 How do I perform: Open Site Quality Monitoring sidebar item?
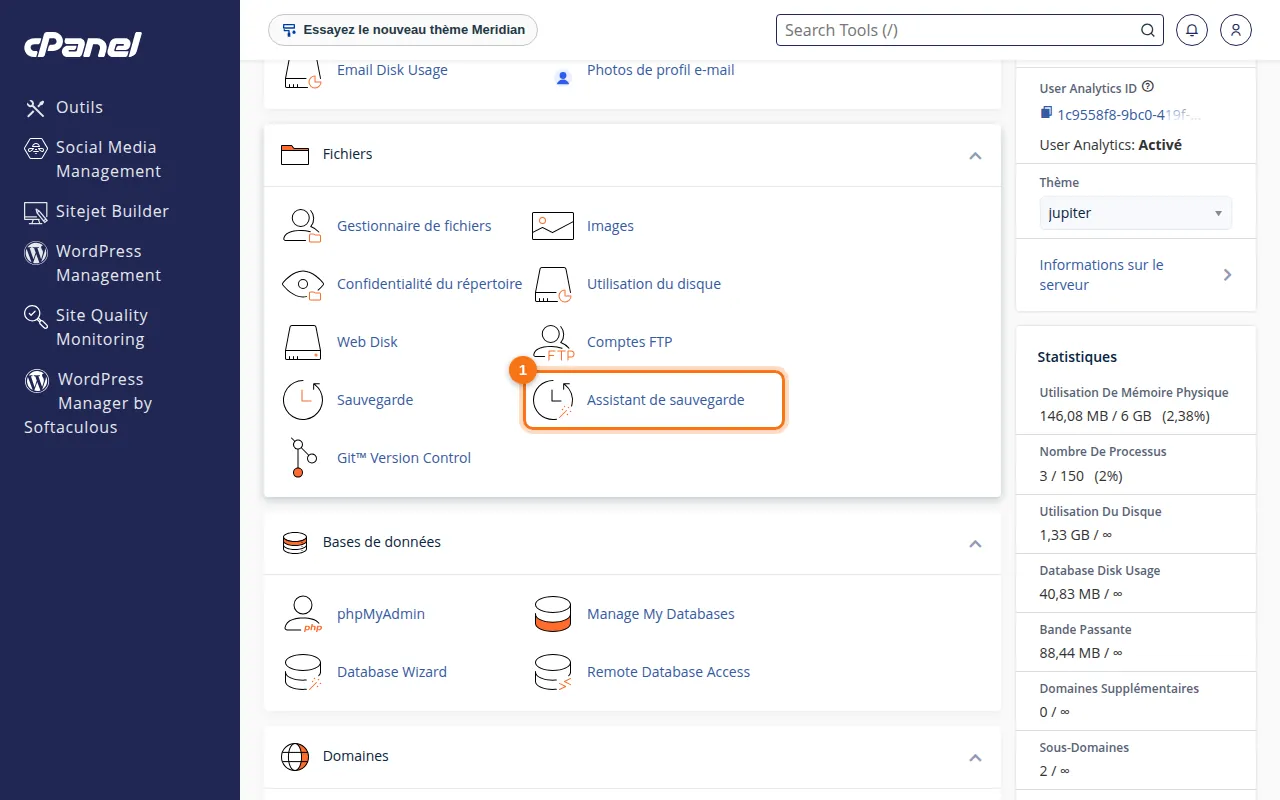(x=101, y=327)
